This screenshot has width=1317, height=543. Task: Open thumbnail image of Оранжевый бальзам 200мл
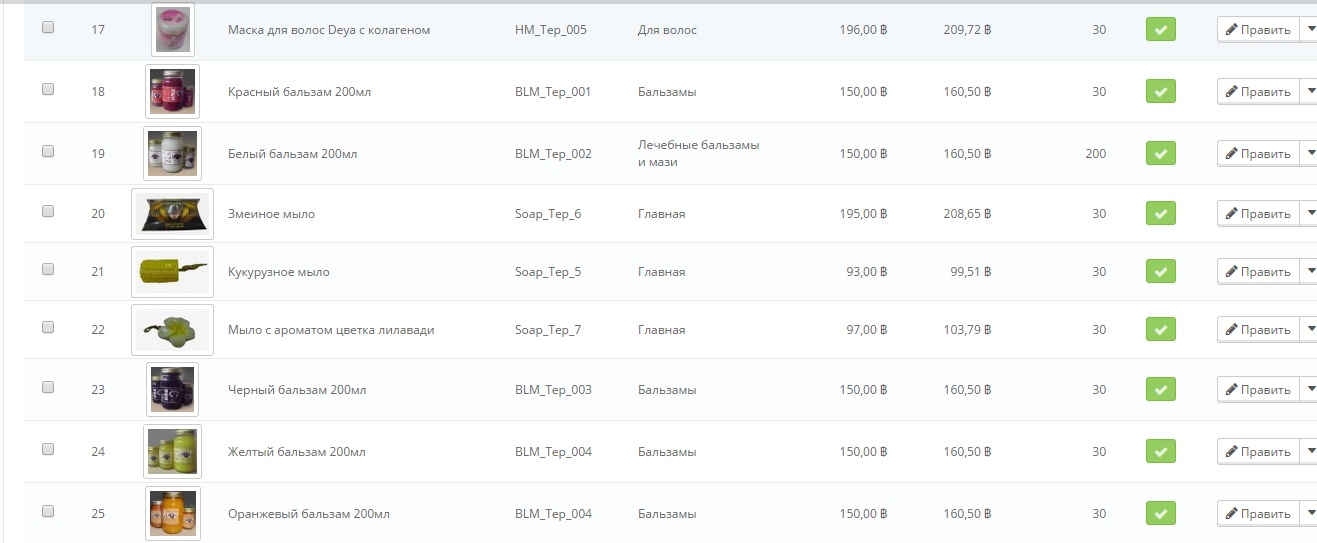(x=172, y=513)
